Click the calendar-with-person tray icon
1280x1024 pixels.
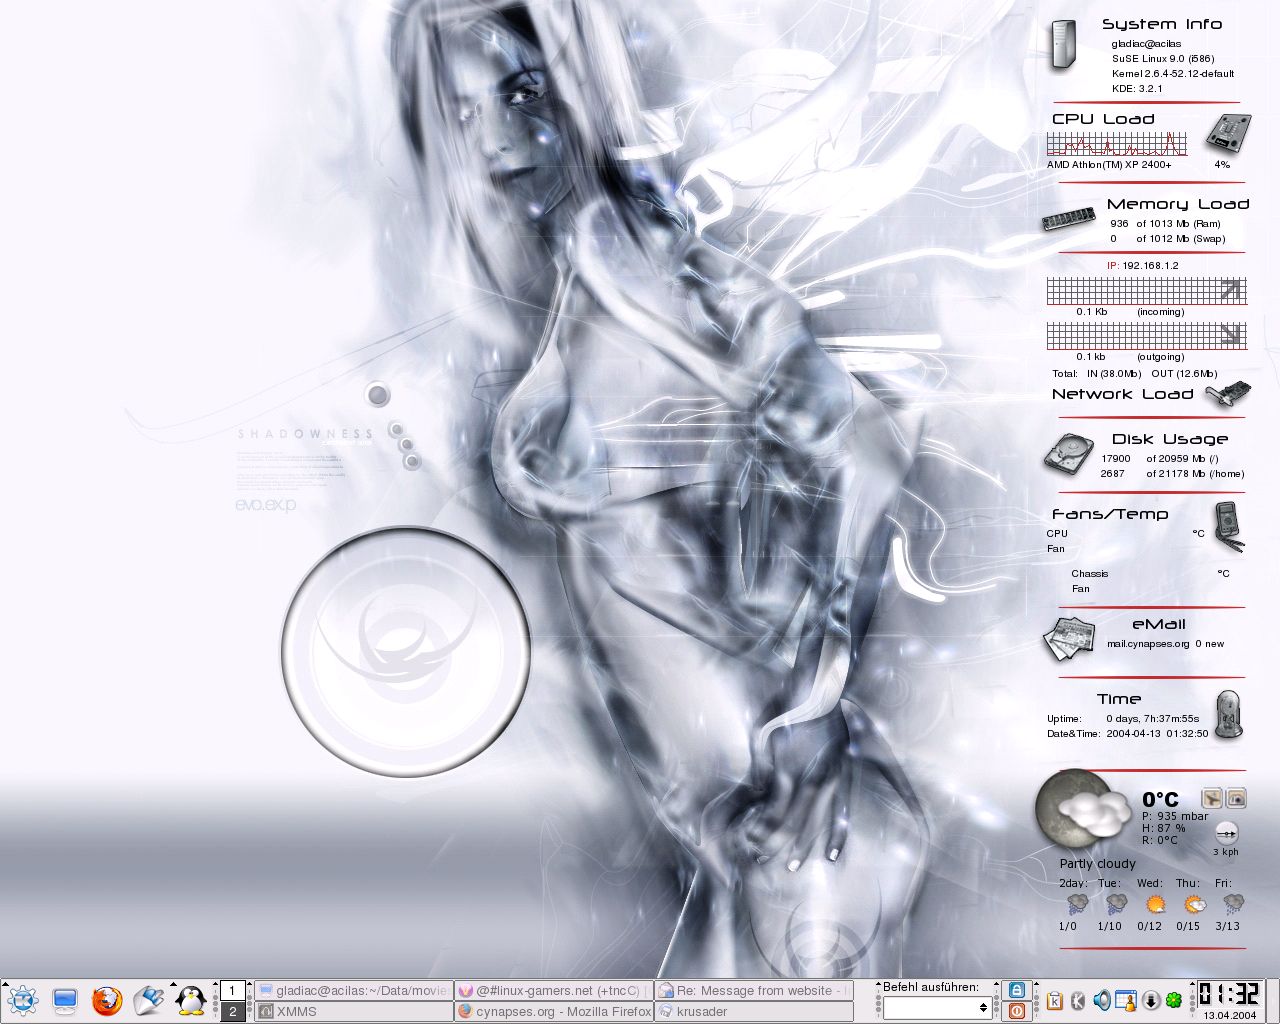[1126, 1000]
